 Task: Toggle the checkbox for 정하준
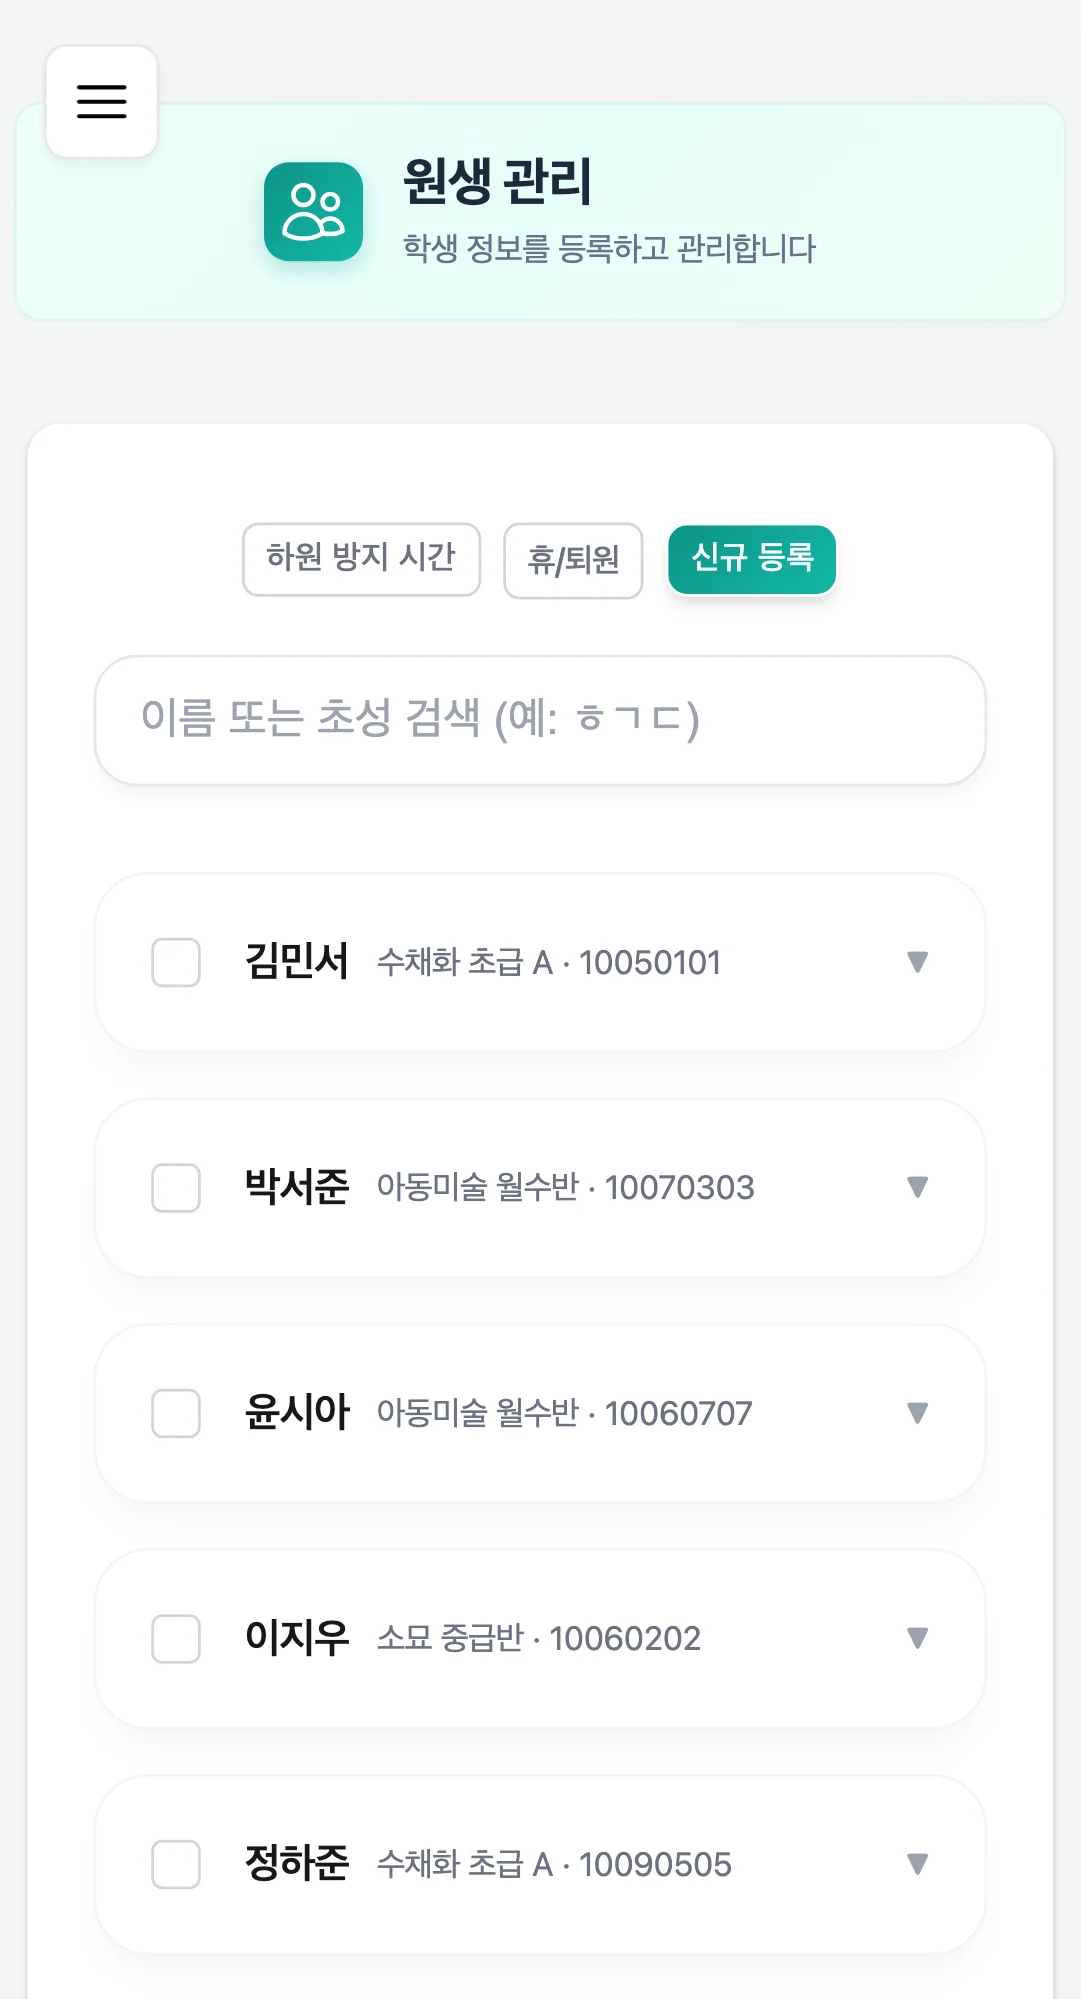coord(176,1864)
